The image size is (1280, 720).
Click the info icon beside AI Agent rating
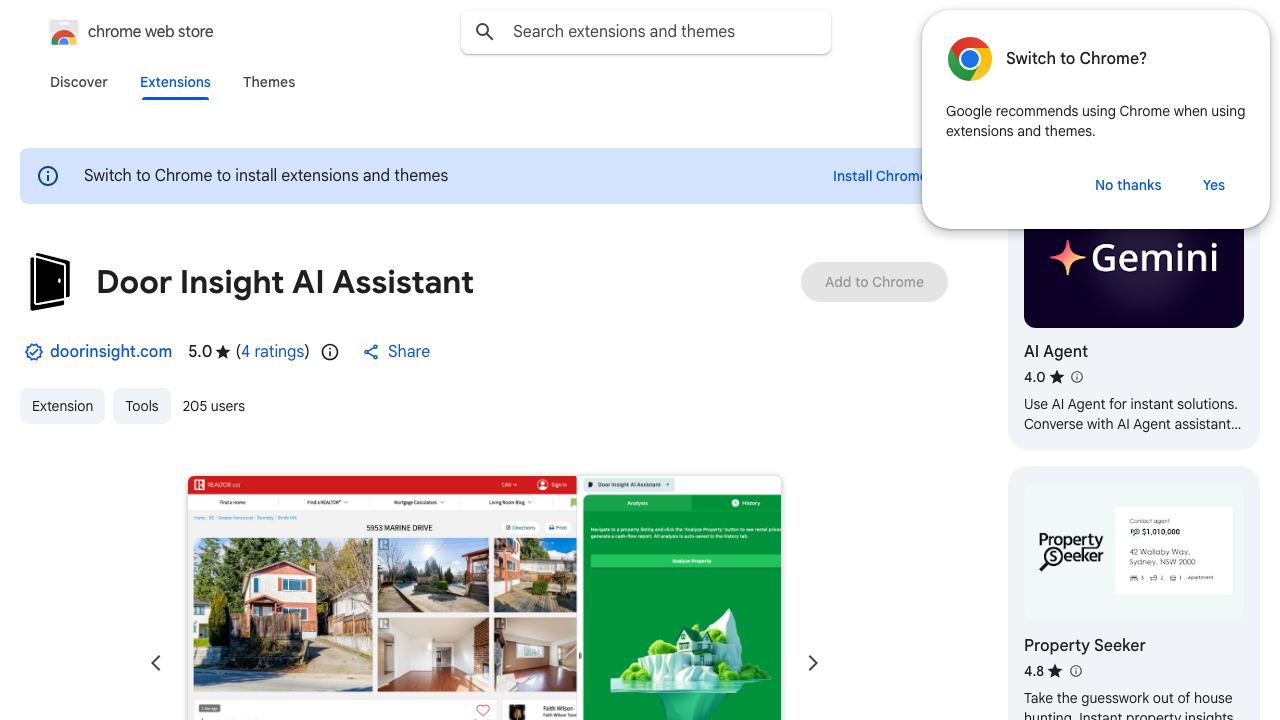[x=1077, y=377]
